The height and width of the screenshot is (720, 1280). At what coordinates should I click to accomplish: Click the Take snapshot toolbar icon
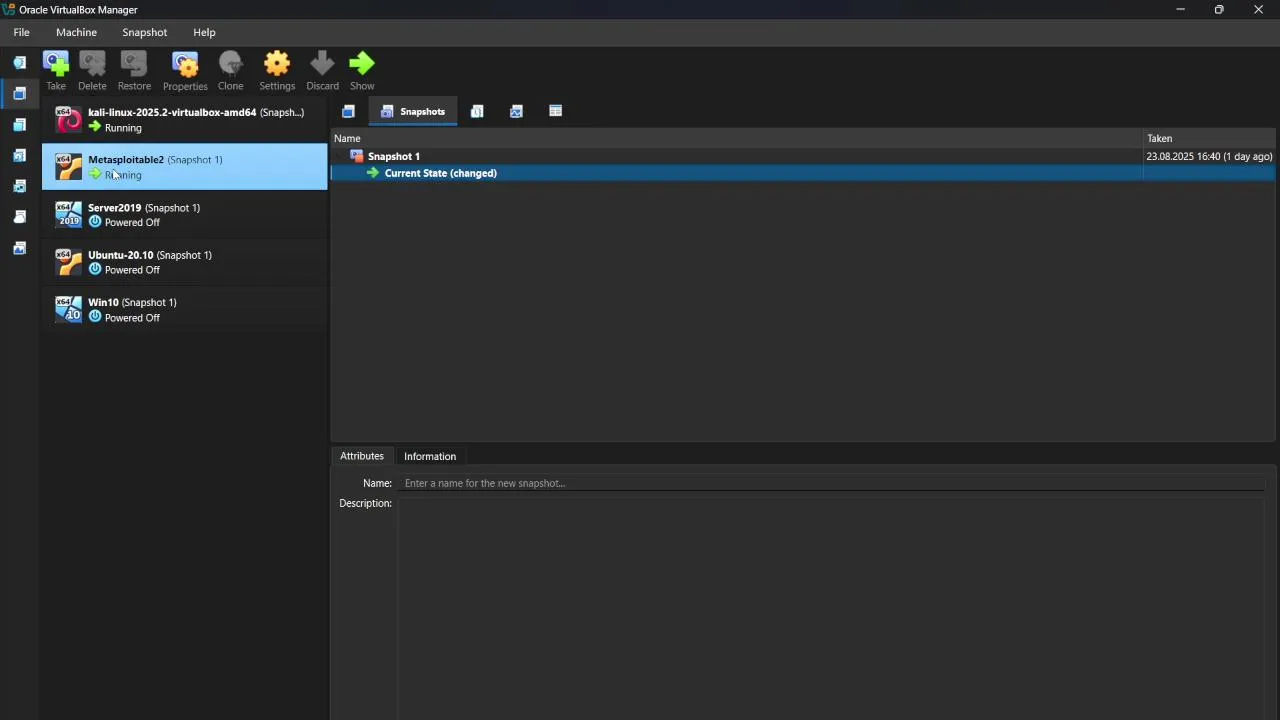56,65
